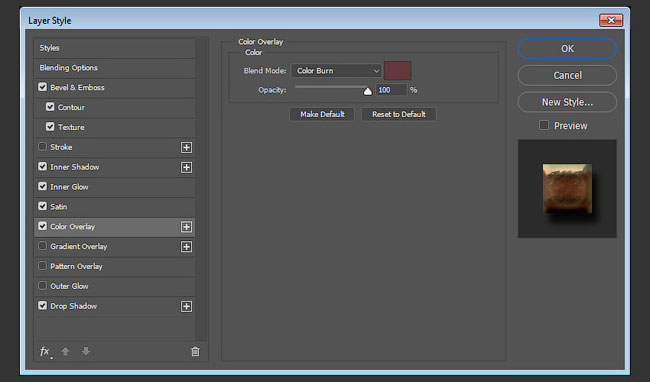Open the Blending Options section
650x382 pixels.
pyautogui.click(x=114, y=68)
